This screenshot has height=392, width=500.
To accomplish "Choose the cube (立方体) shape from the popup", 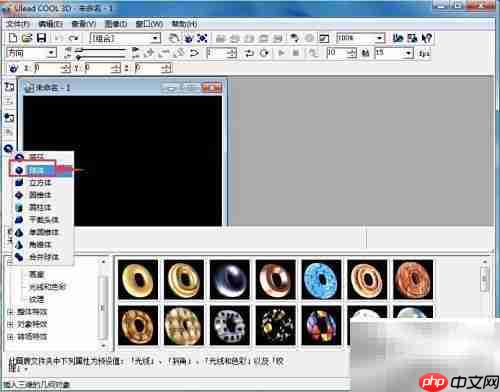I will pos(41,183).
